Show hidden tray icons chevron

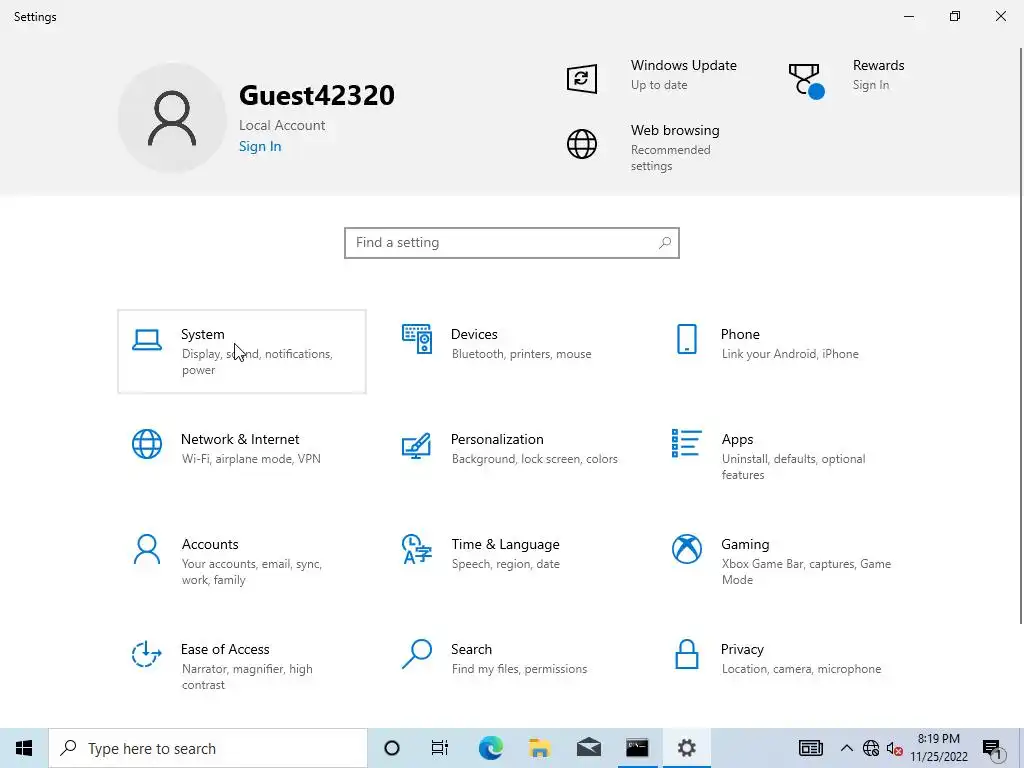[846, 748]
